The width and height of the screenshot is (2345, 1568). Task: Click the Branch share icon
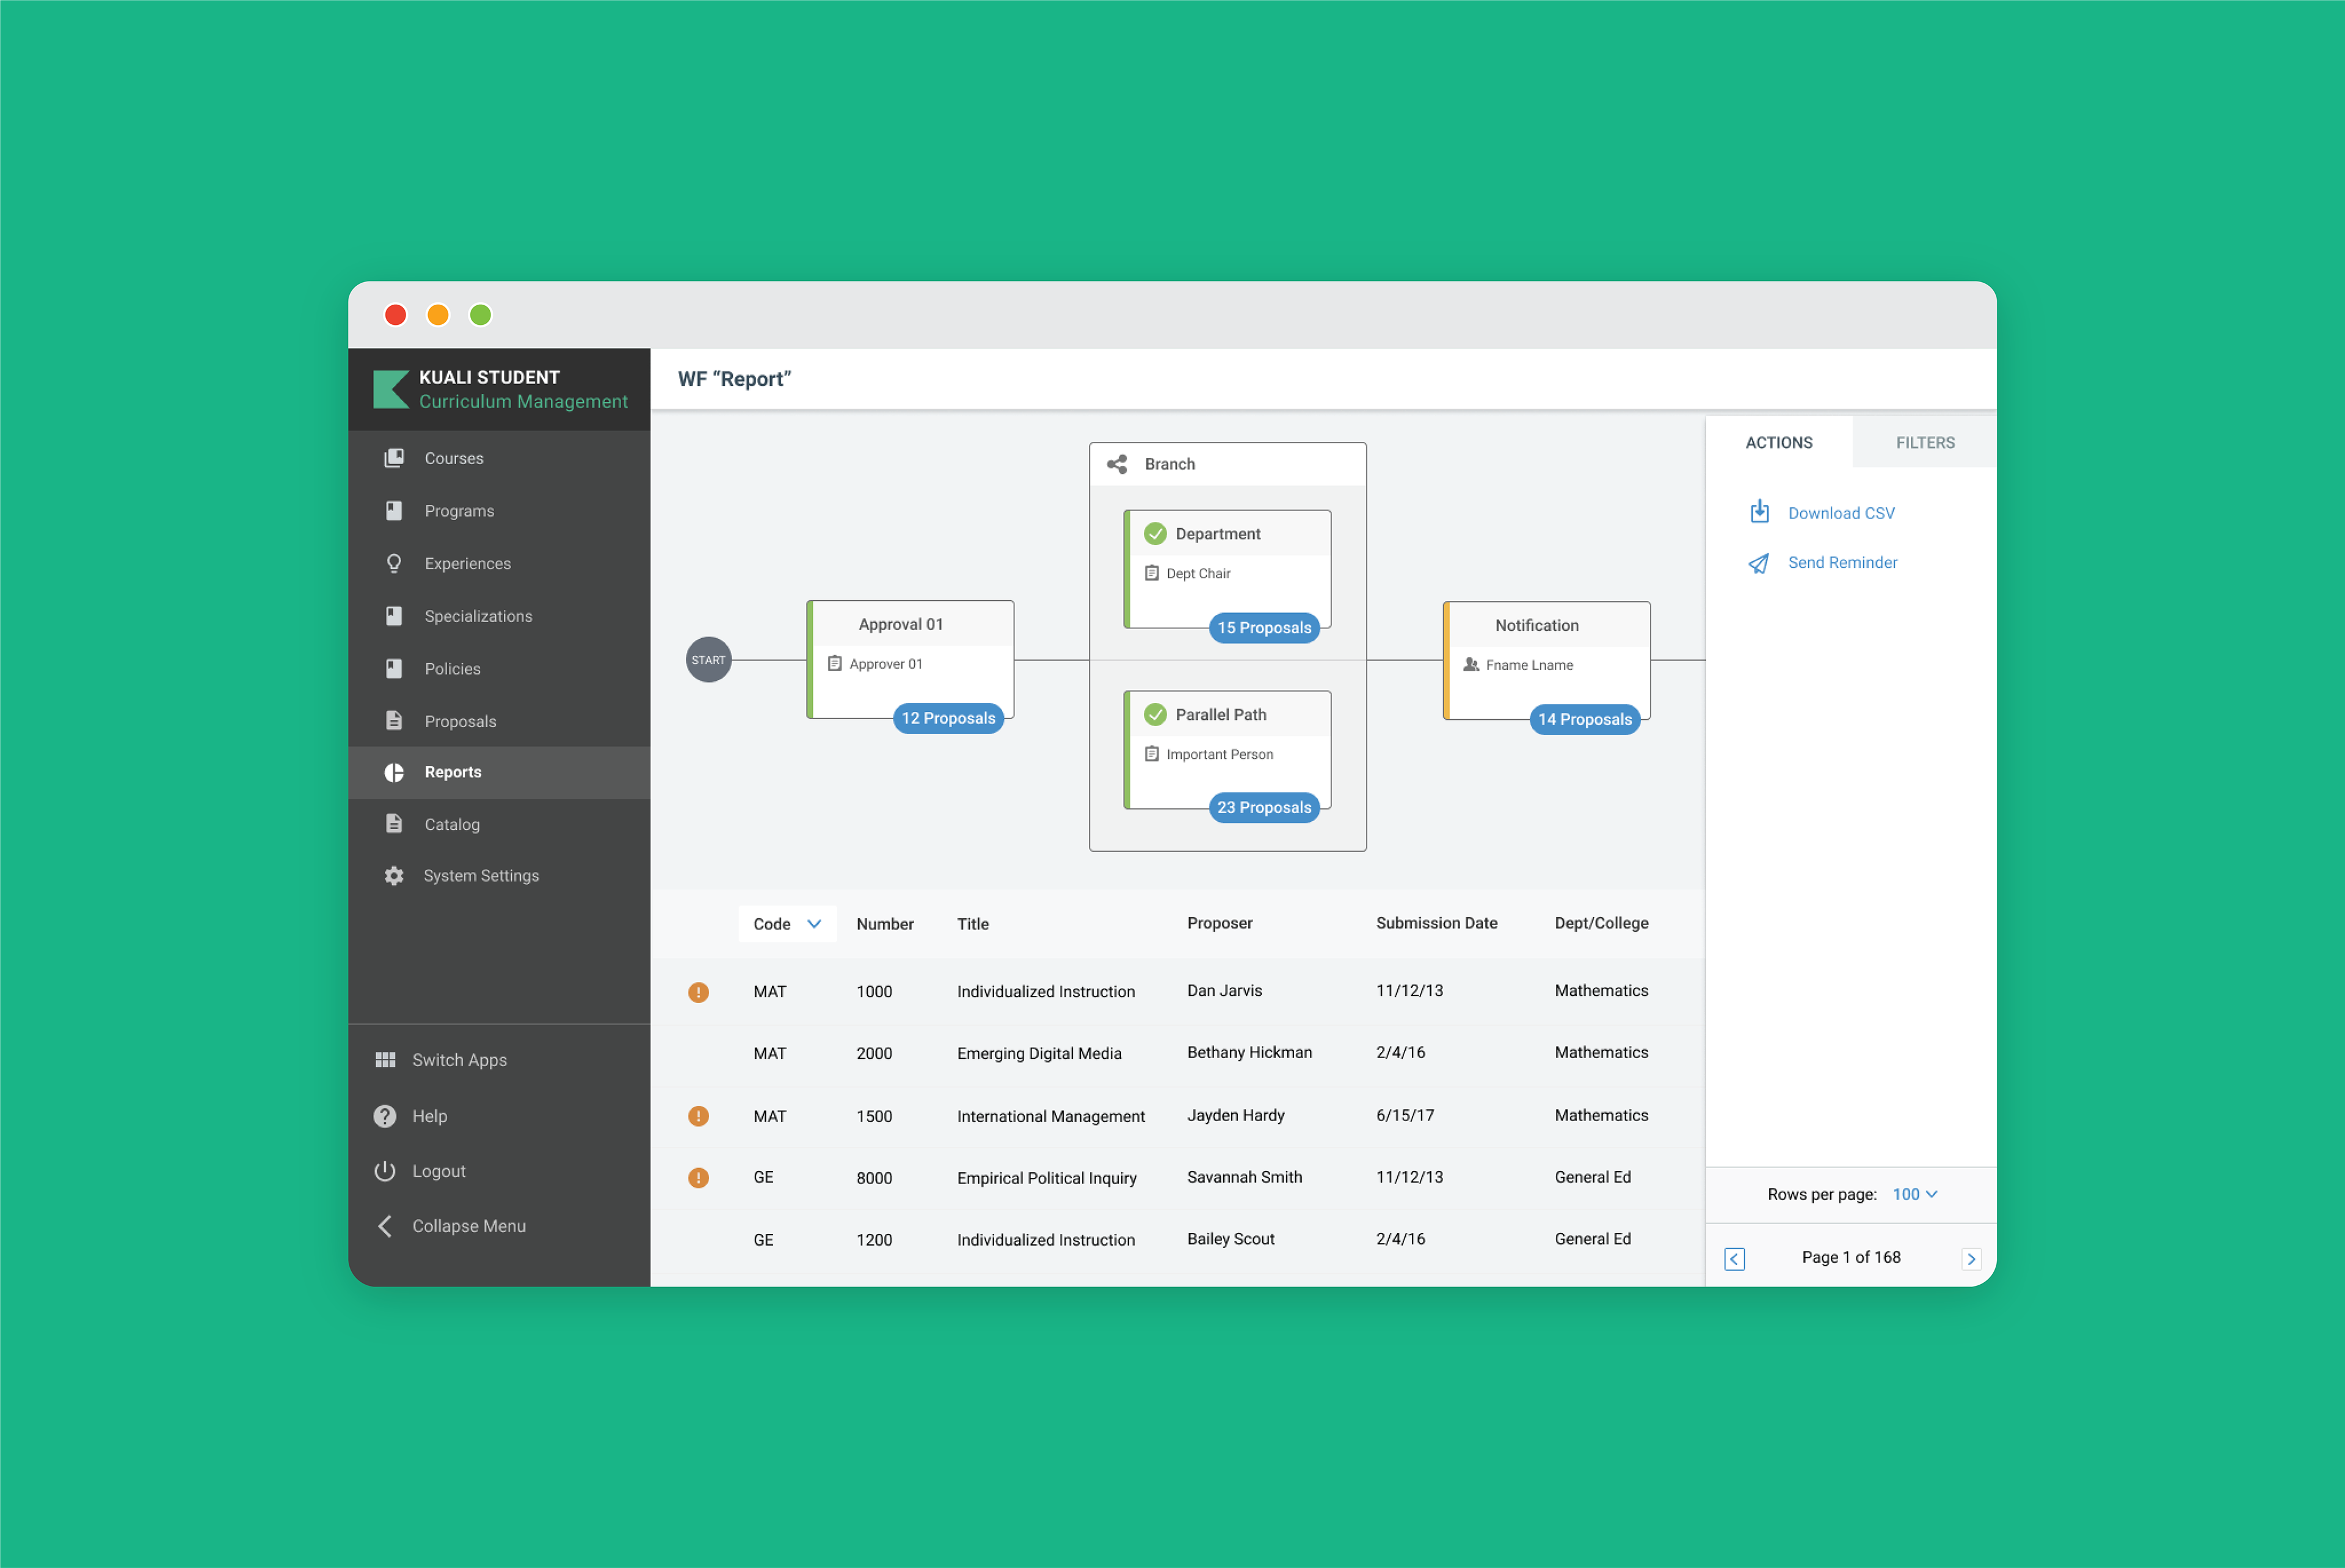(x=1117, y=464)
